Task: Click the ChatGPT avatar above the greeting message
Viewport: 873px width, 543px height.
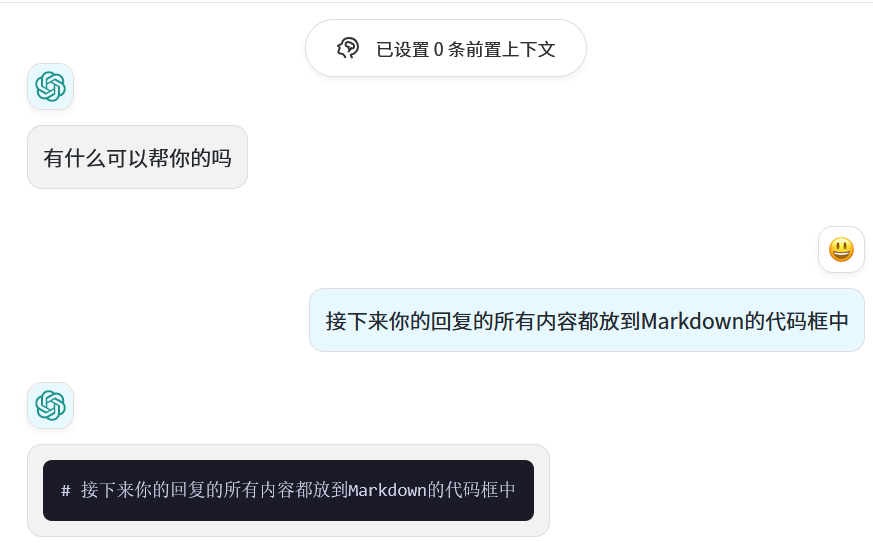Action: click(51, 86)
